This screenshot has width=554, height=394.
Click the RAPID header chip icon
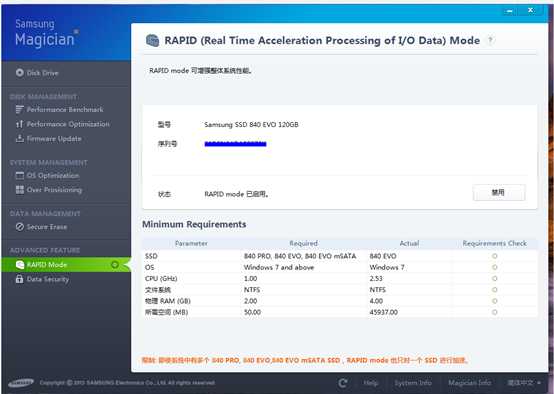tap(152, 40)
